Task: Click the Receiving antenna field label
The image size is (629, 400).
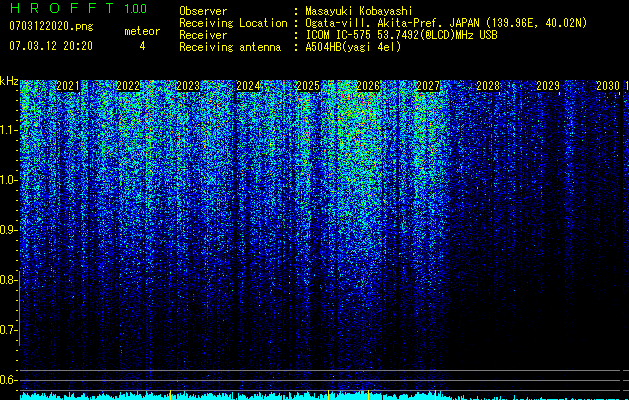Action: coord(230,47)
